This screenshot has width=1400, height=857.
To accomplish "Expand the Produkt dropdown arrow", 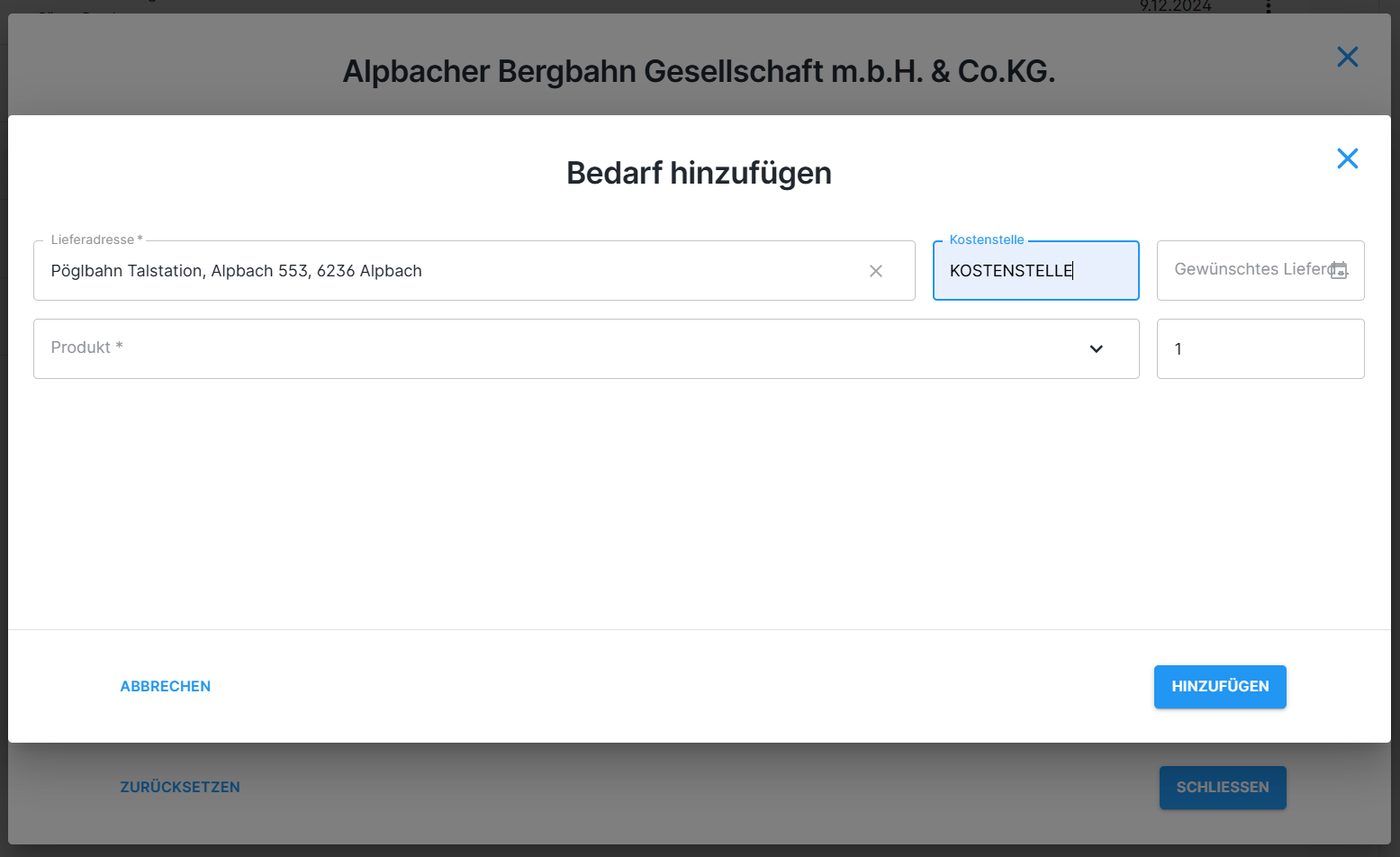I will point(1096,349).
